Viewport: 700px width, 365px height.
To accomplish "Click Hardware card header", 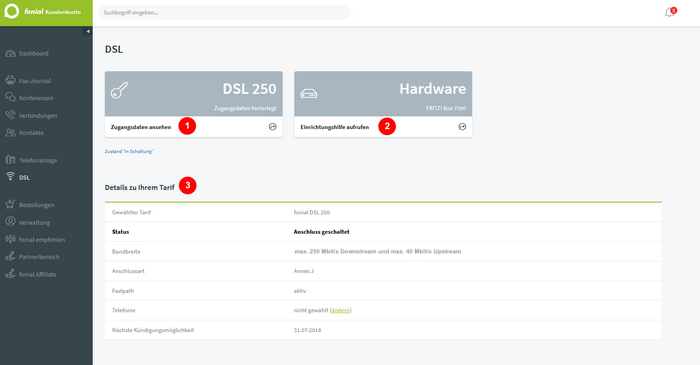I will coord(383,94).
